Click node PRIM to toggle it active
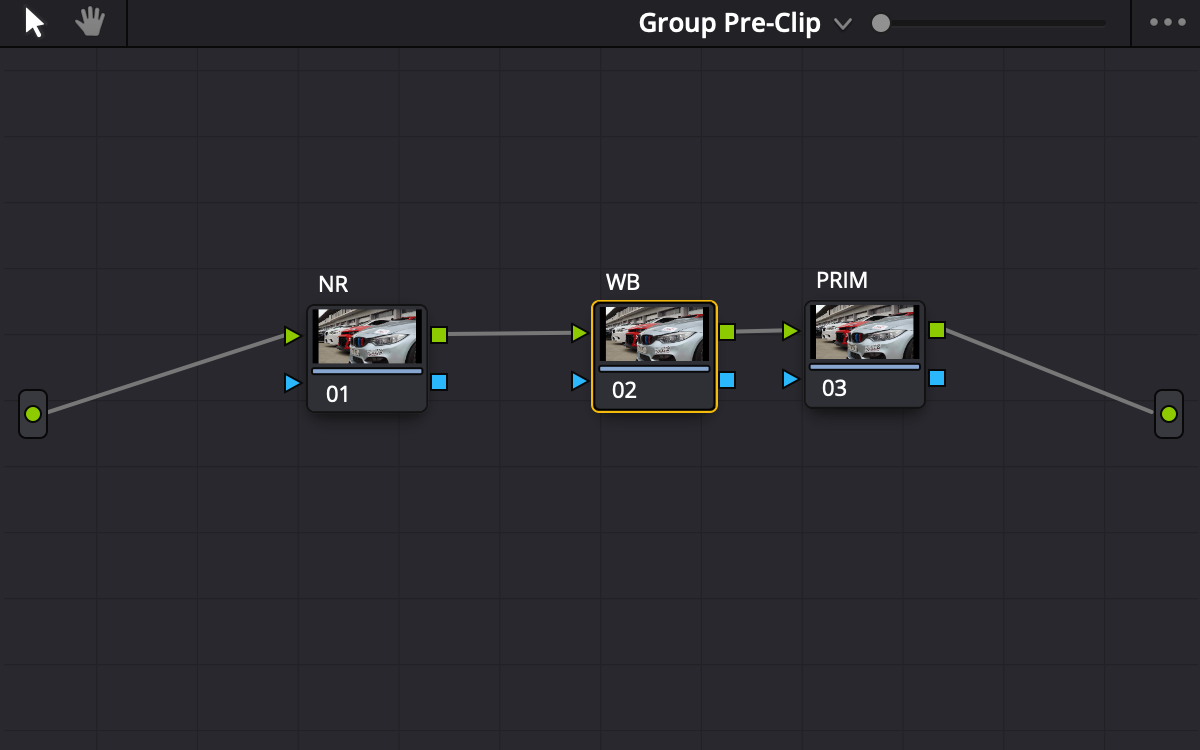1200x750 pixels. pos(864,353)
